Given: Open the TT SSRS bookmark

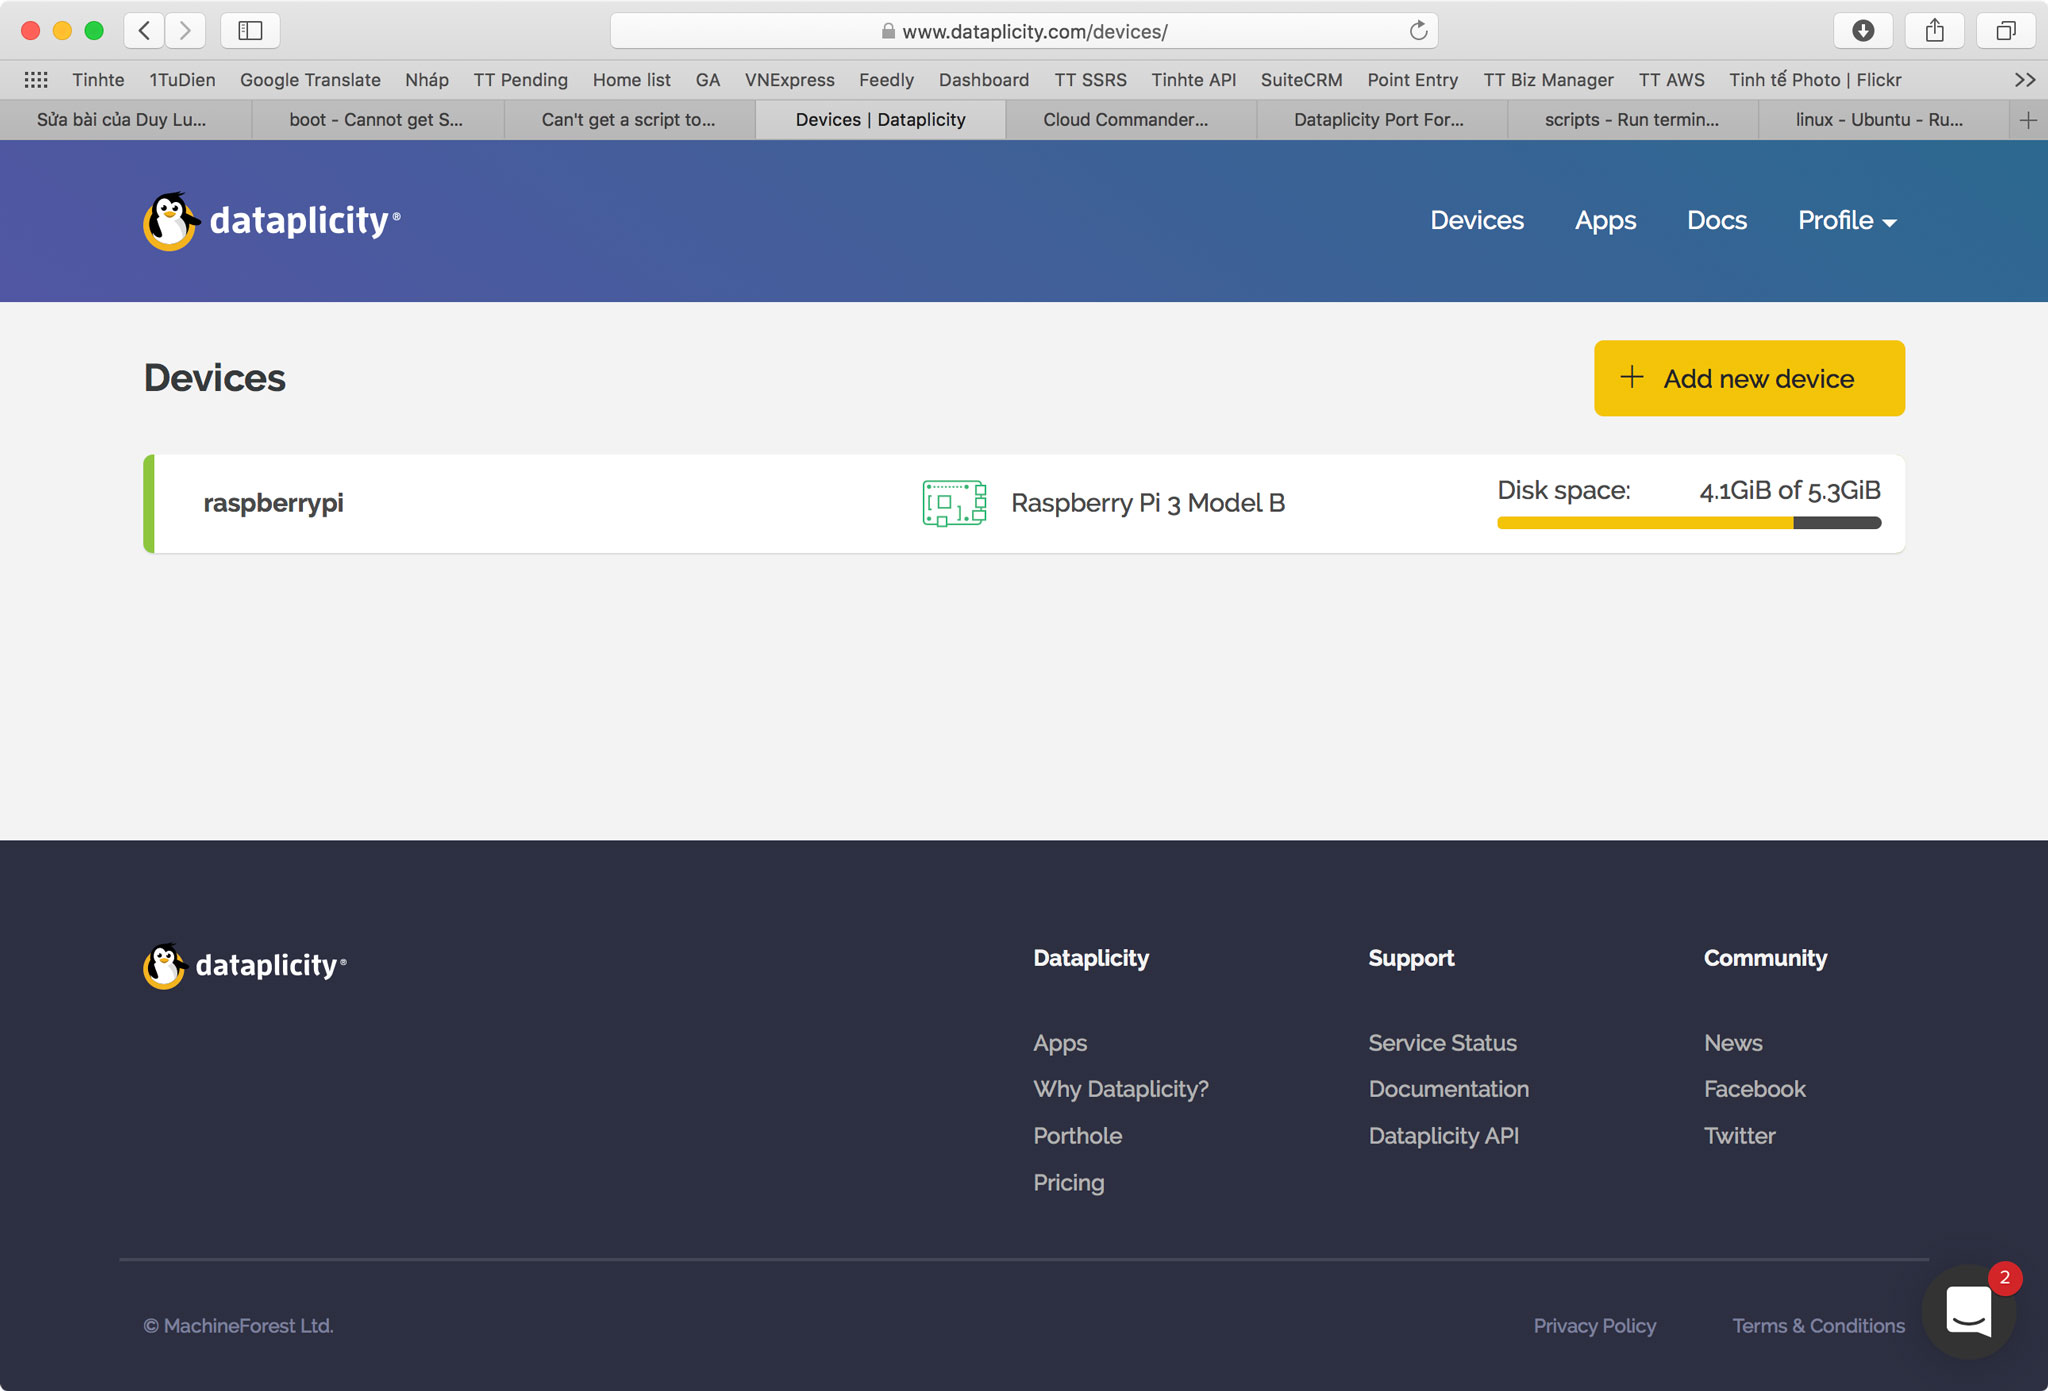Looking at the screenshot, I should [x=1090, y=80].
